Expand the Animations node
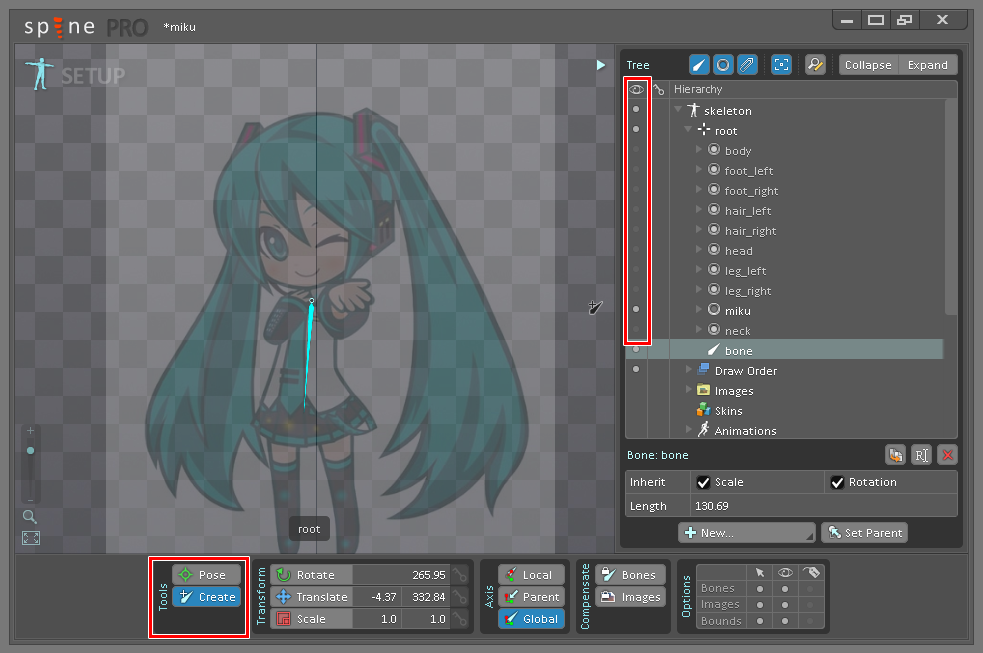This screenshot has height=653, width=983. 689,429
